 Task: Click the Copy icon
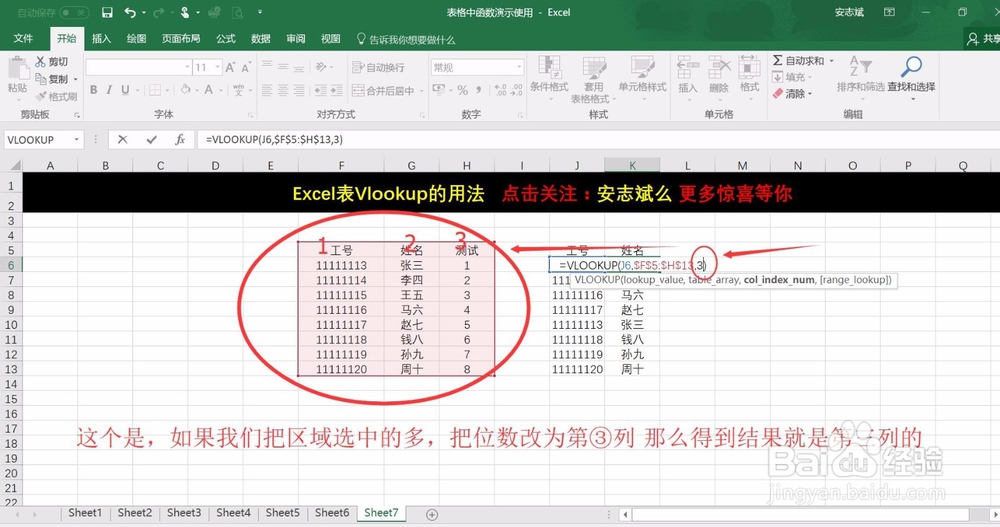(x=40, y=78)
